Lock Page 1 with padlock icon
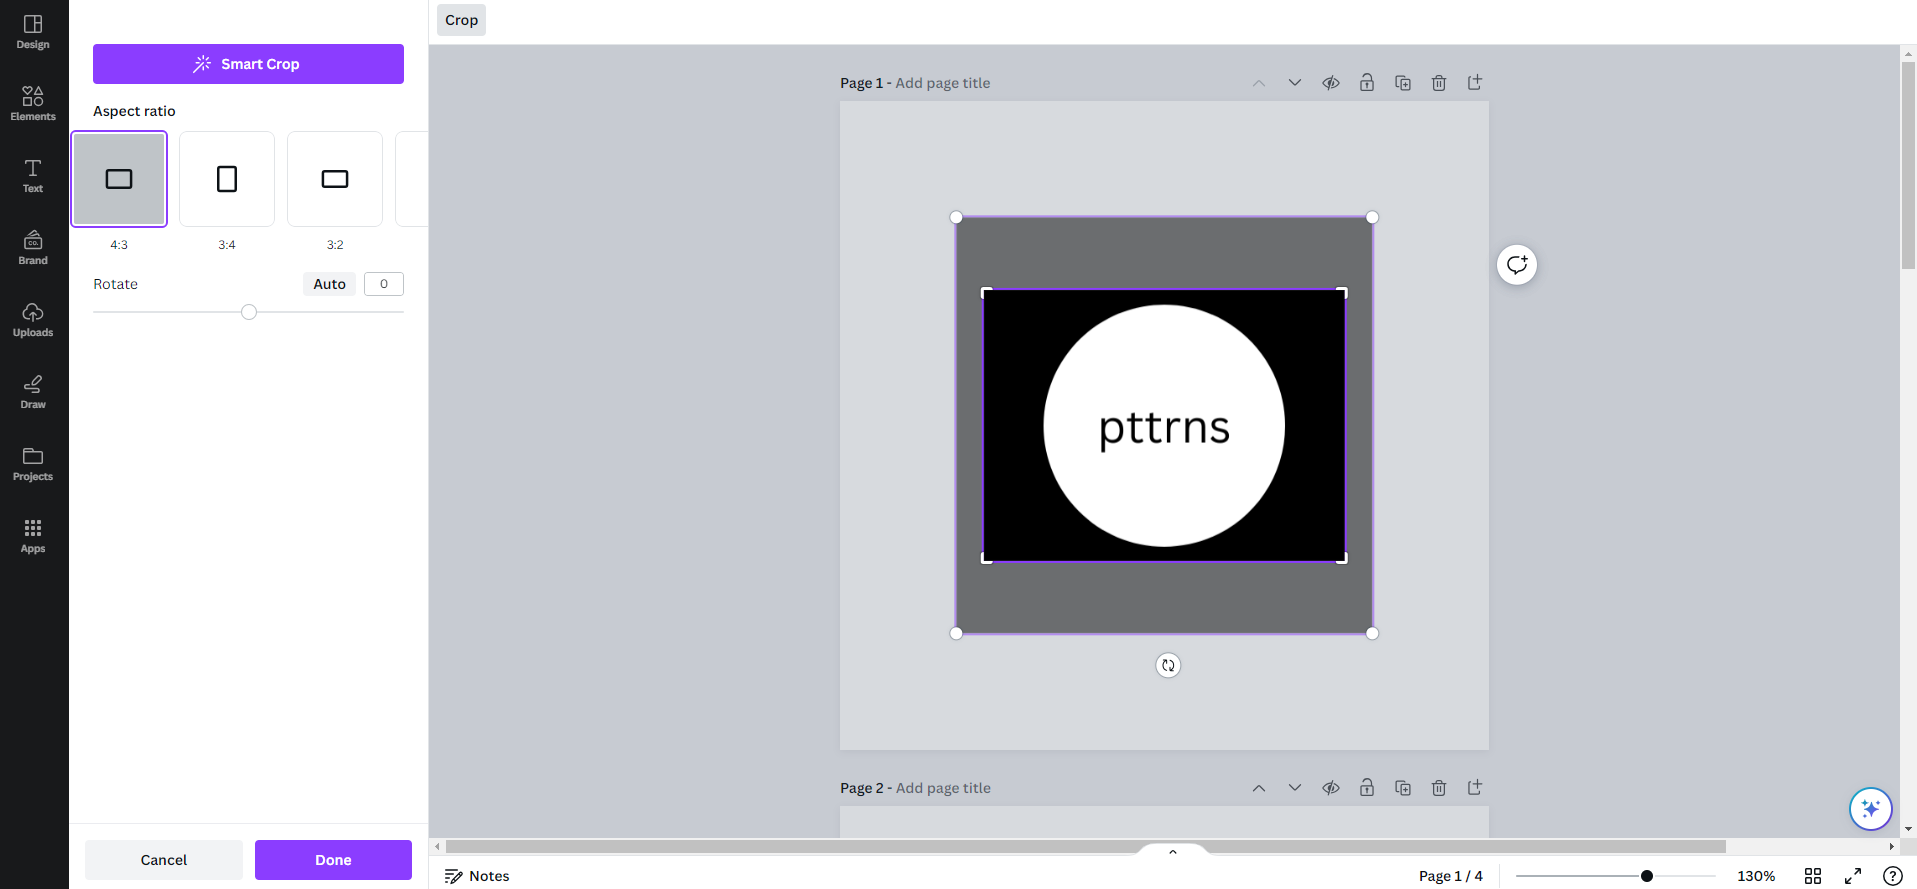The width and height of the screenshot is (1917, 889). (1367, 83)
